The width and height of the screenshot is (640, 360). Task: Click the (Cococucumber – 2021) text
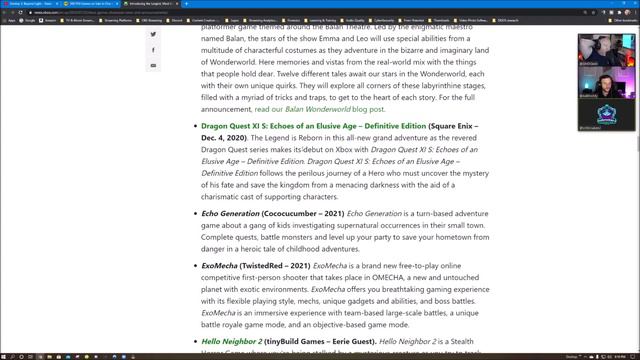pyautogui.click(x=303, y=213)
